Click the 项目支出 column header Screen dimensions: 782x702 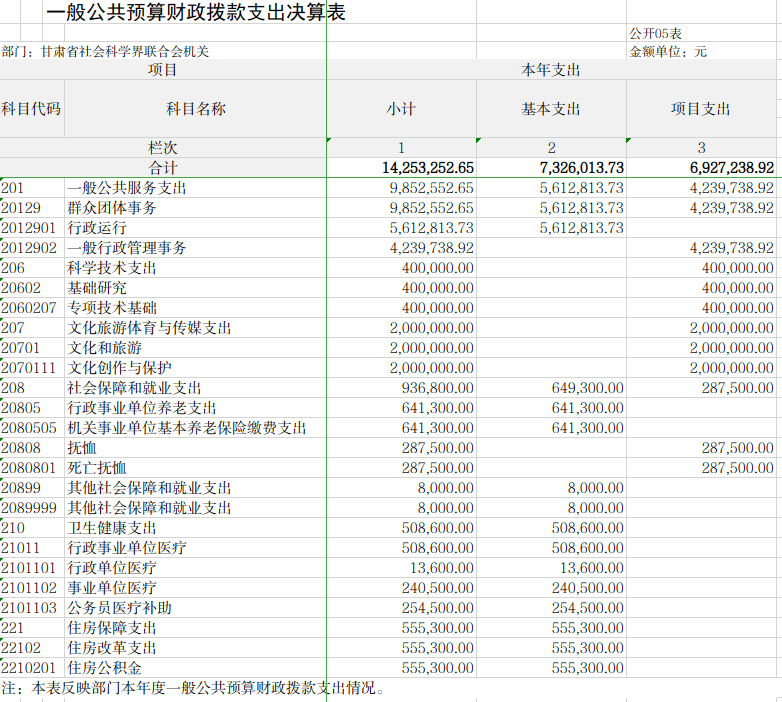click(x=701, y=109)
